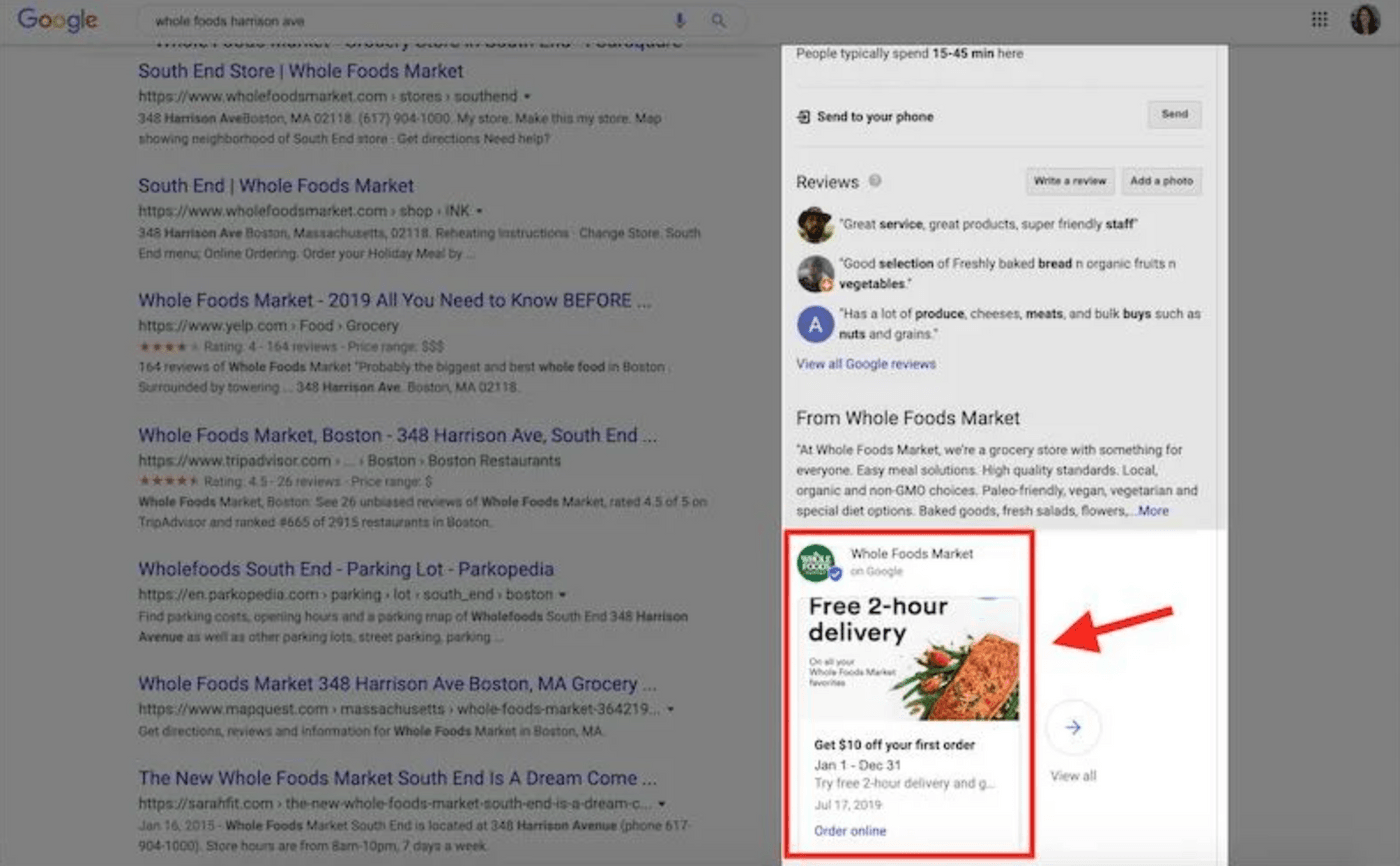Open reviewer avatar with letter A

[x=815, y=324]
